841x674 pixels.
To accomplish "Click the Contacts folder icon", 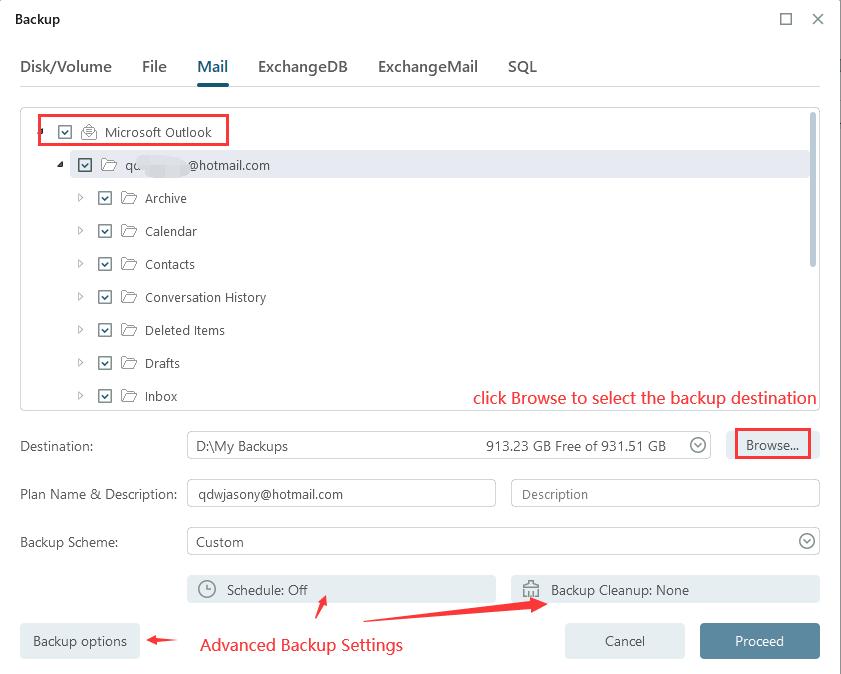I will [x=129, y=264].
